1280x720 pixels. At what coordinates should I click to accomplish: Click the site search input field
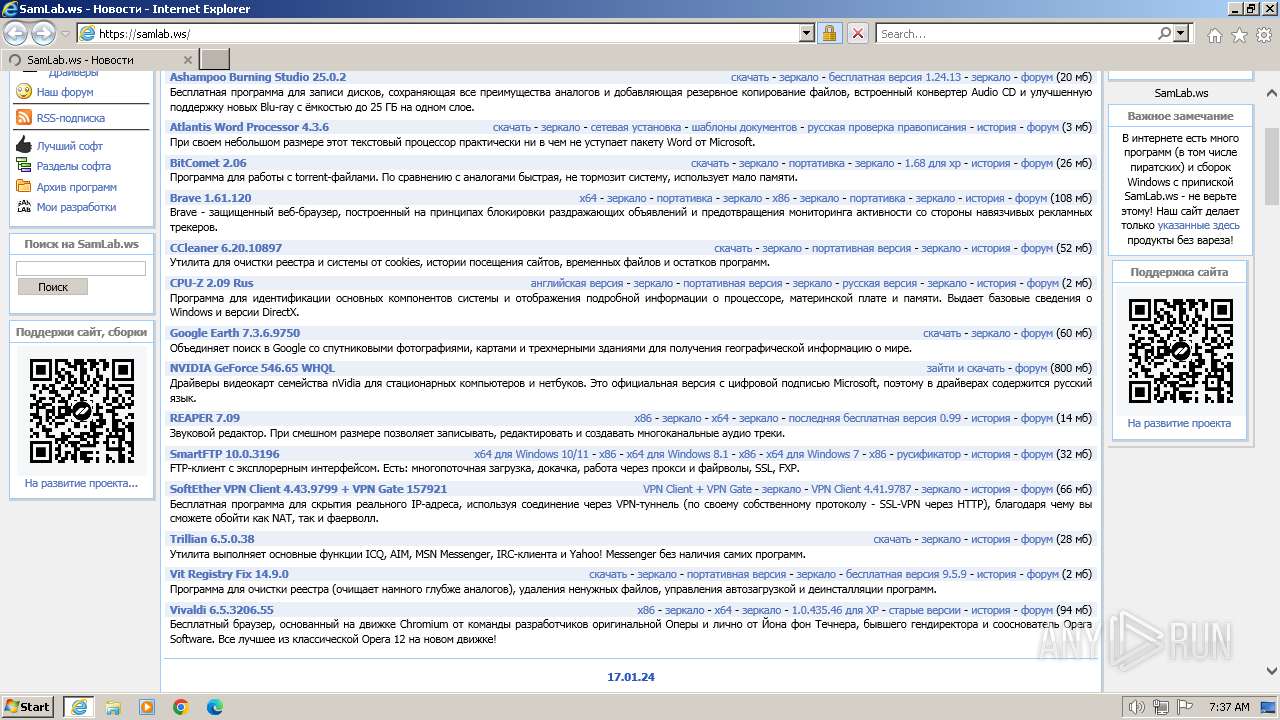coord(81,268)
